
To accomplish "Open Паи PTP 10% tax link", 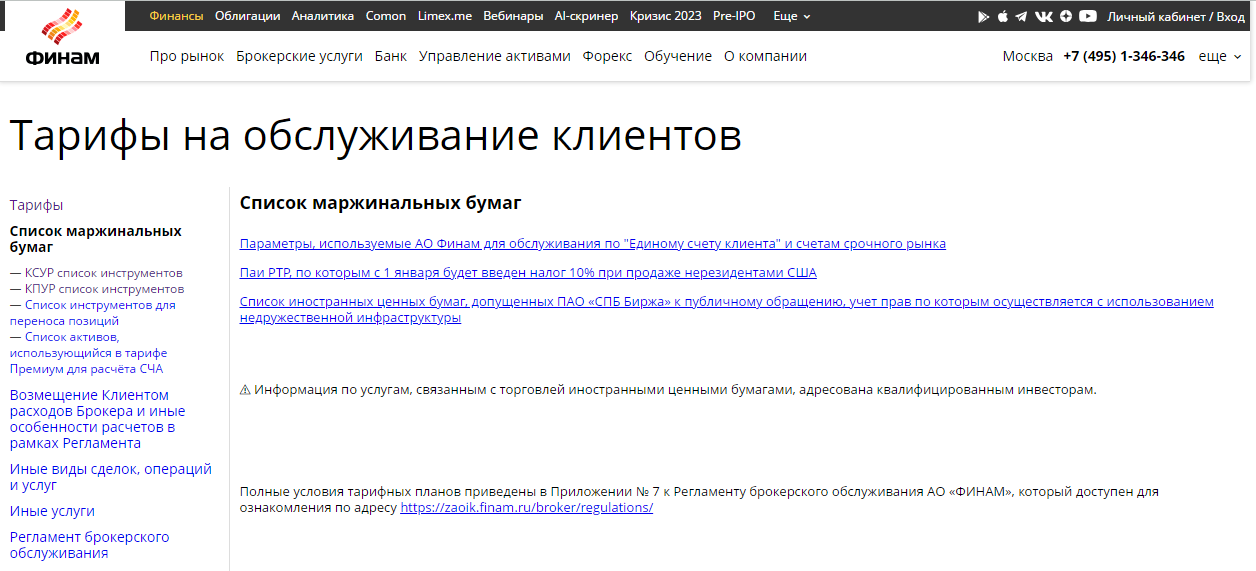I will 528,273.
